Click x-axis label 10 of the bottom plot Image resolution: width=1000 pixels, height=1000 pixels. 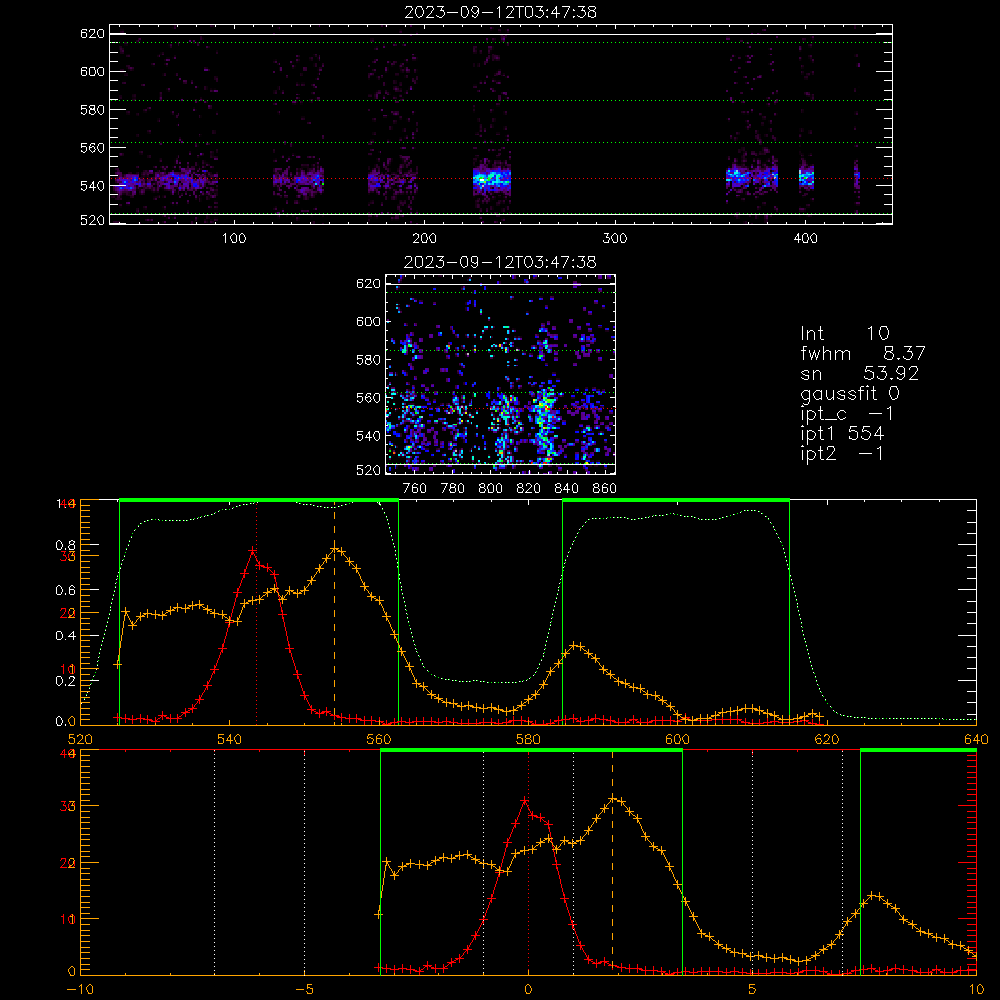coord(976,989)
